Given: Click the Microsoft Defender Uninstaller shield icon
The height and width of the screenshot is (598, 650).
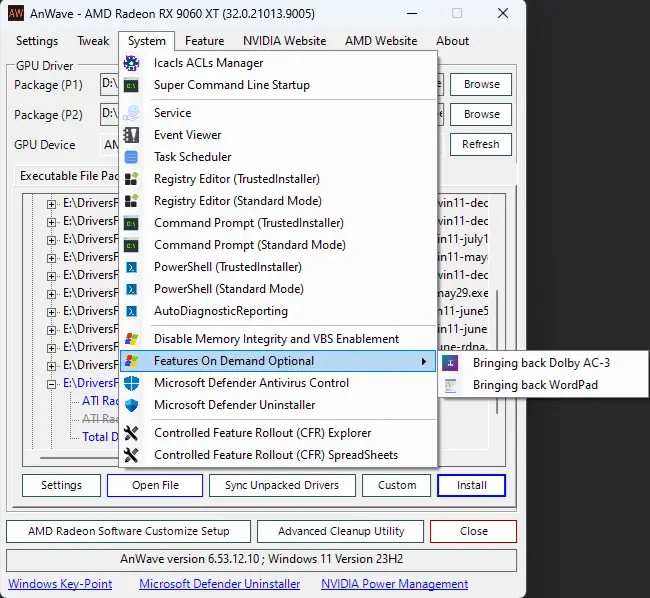Looking at the screenshot, I should 131,405.
